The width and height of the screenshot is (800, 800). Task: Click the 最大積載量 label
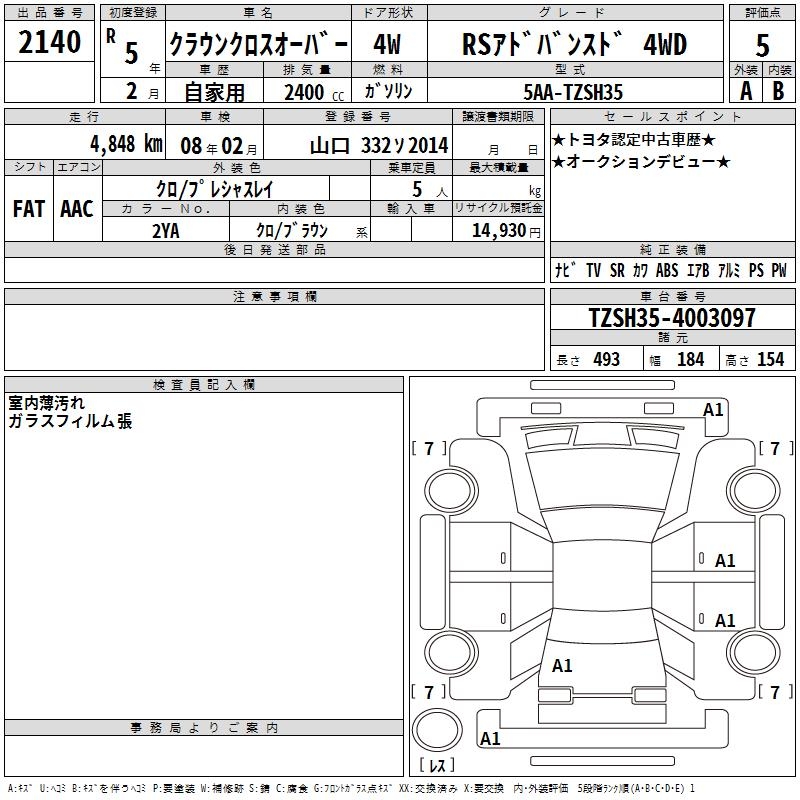pyautogui.click(x=498, y=167)
